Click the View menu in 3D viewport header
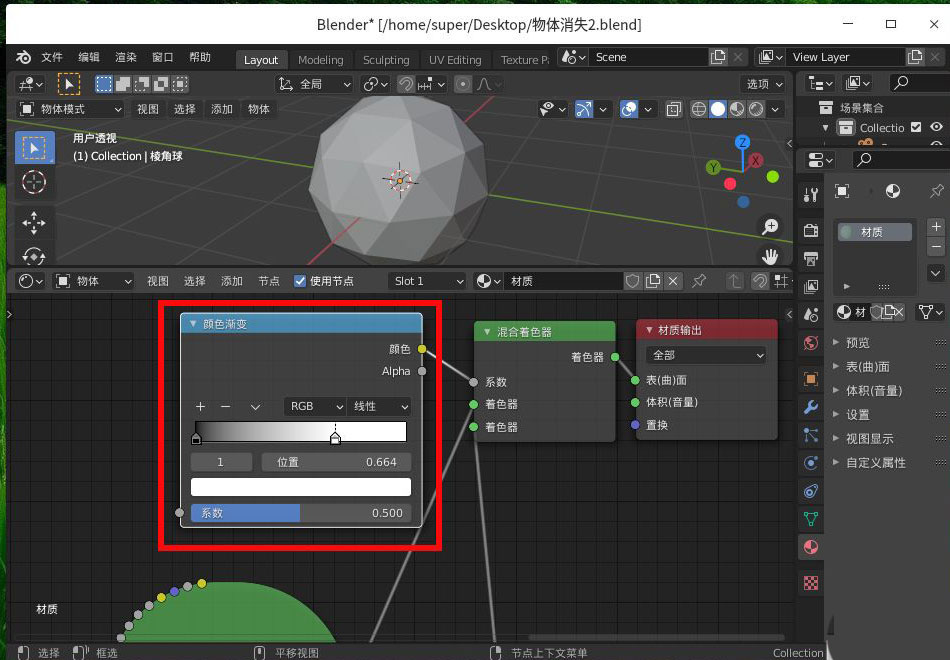Screen dimensions: 950x660 click(x=147, y=109)
